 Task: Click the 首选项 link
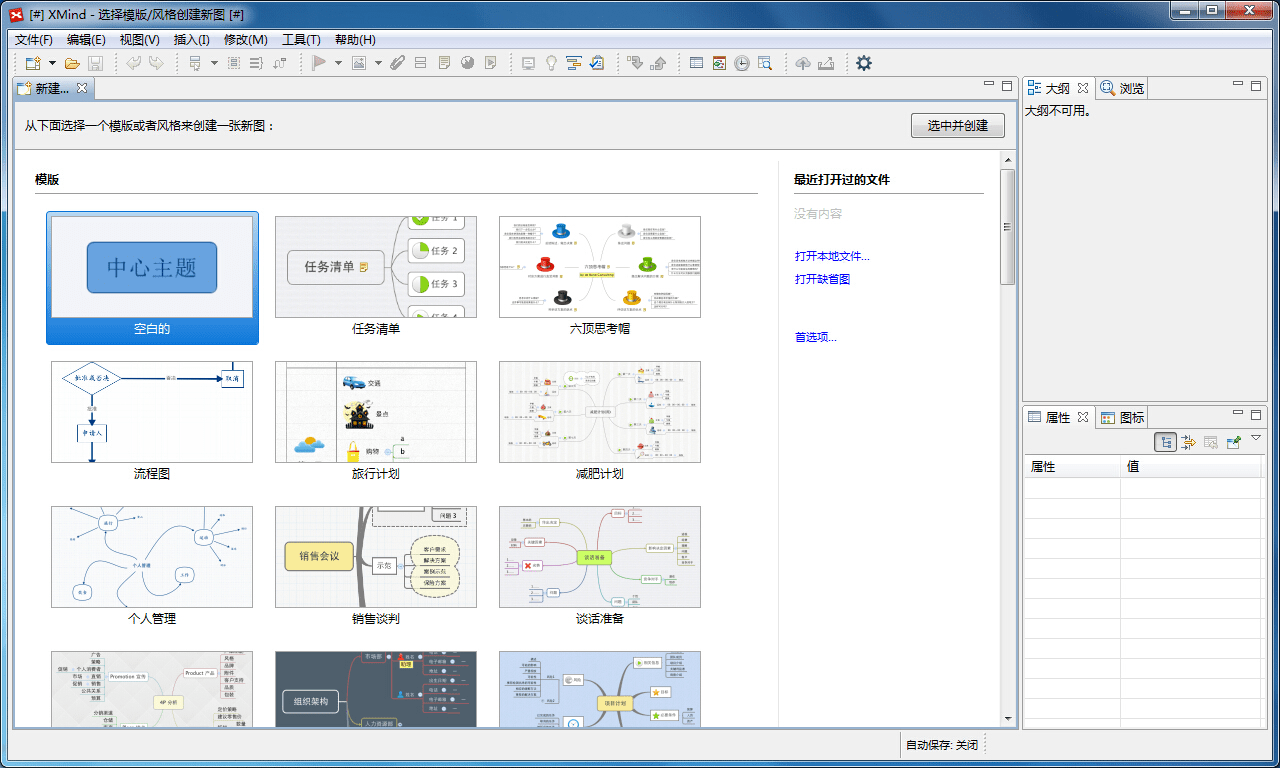(x=815, y=337)
